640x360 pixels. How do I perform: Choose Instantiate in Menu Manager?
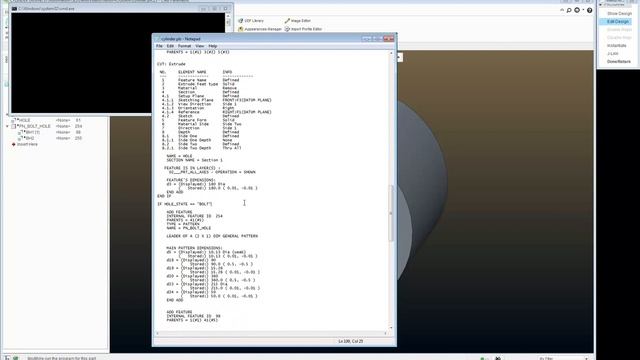617,46
